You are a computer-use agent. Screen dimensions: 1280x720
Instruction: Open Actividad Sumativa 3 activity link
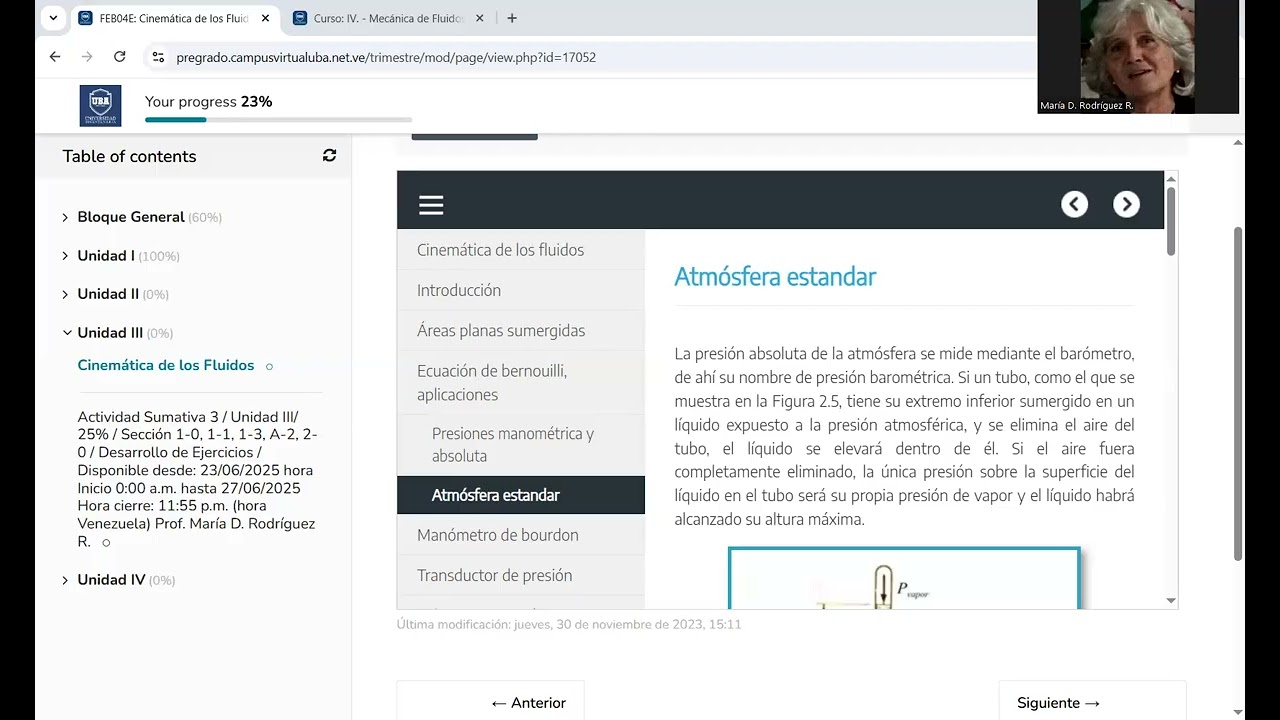coord(197,479)
